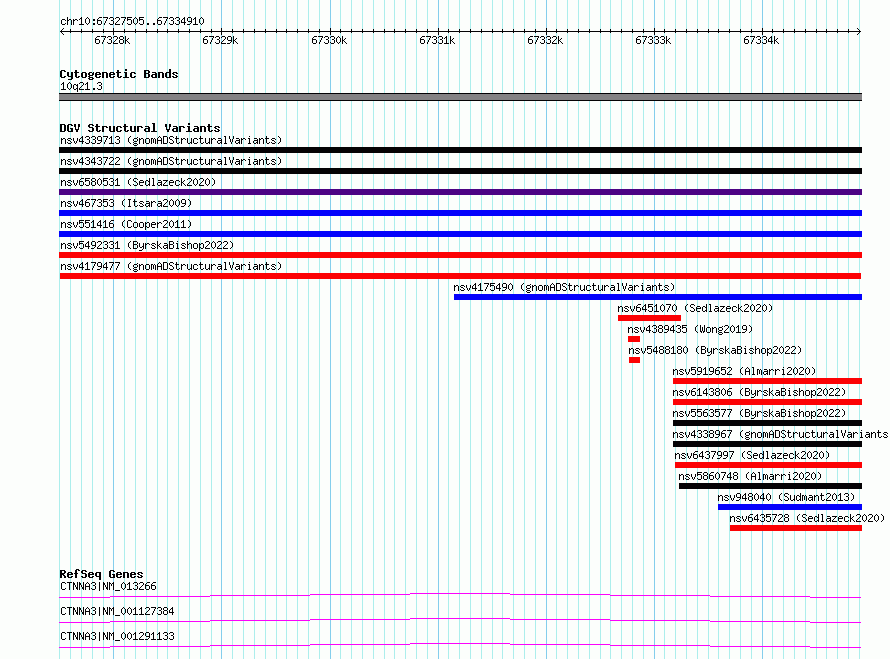Screen dimensions: 890x659
Task: Click the ruler's right arrowhead
Action: coord(859,32)
